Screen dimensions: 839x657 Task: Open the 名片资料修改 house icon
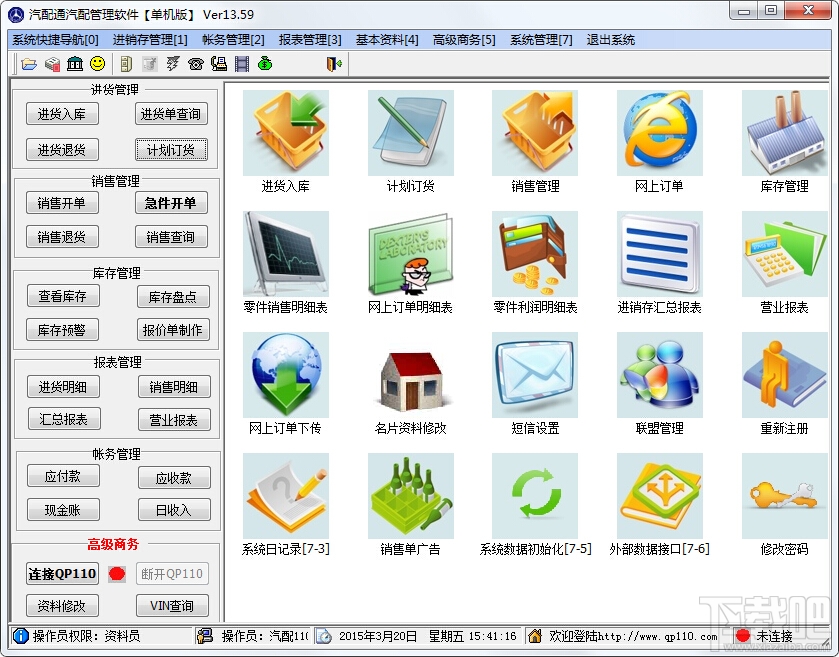pyautogui.click(x=410, y=375)
